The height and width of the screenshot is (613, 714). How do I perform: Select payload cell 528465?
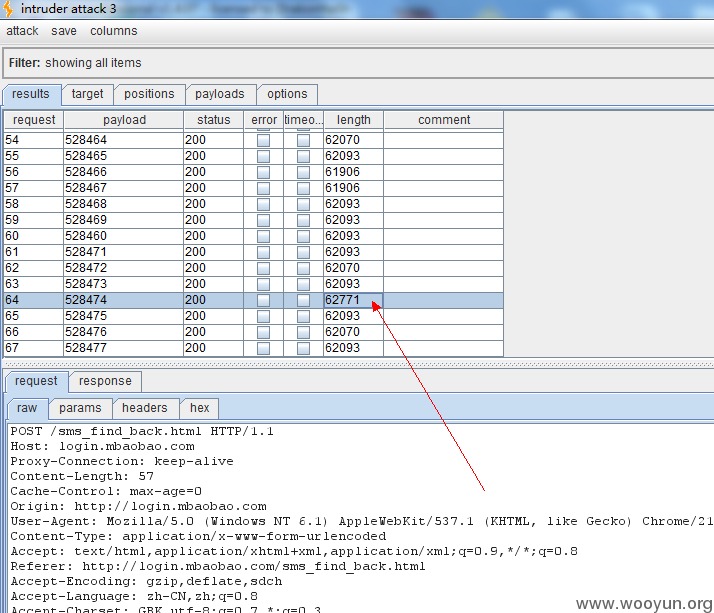click(123, 156)
